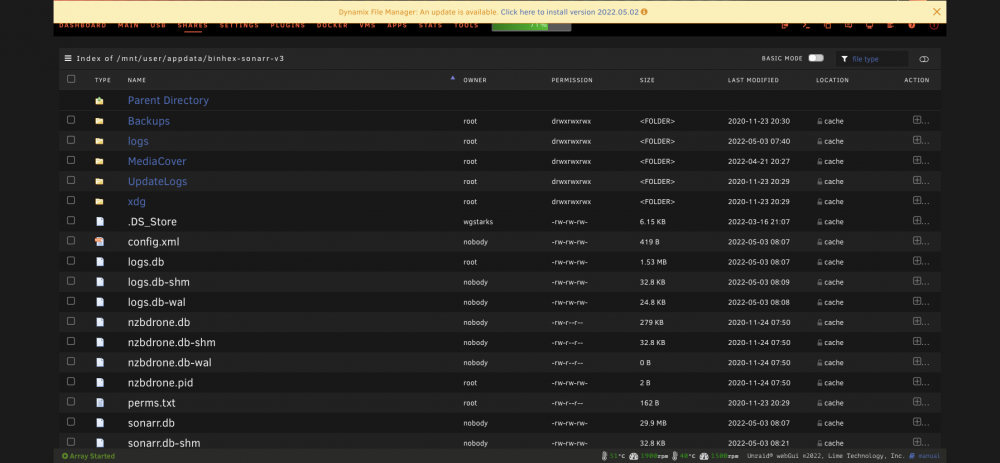Click the Backups folder icon

tap(99, 121)
